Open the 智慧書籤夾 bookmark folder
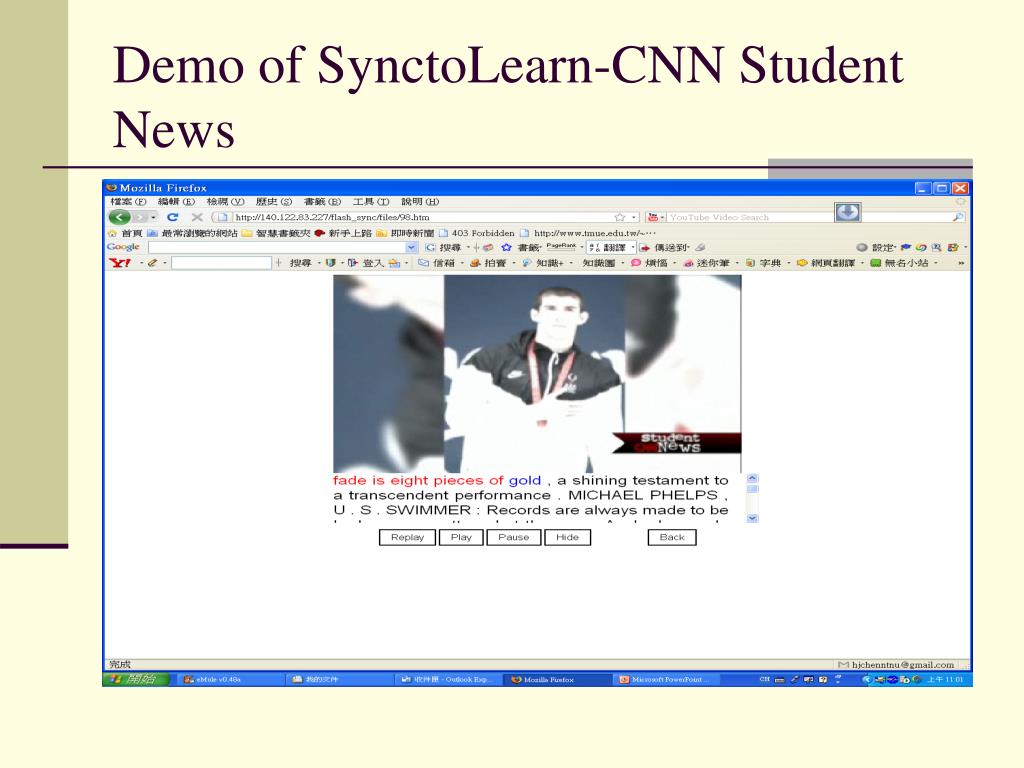Image resolution: width=1024 pixels, height=768 pixels. (x=276, y=233)
